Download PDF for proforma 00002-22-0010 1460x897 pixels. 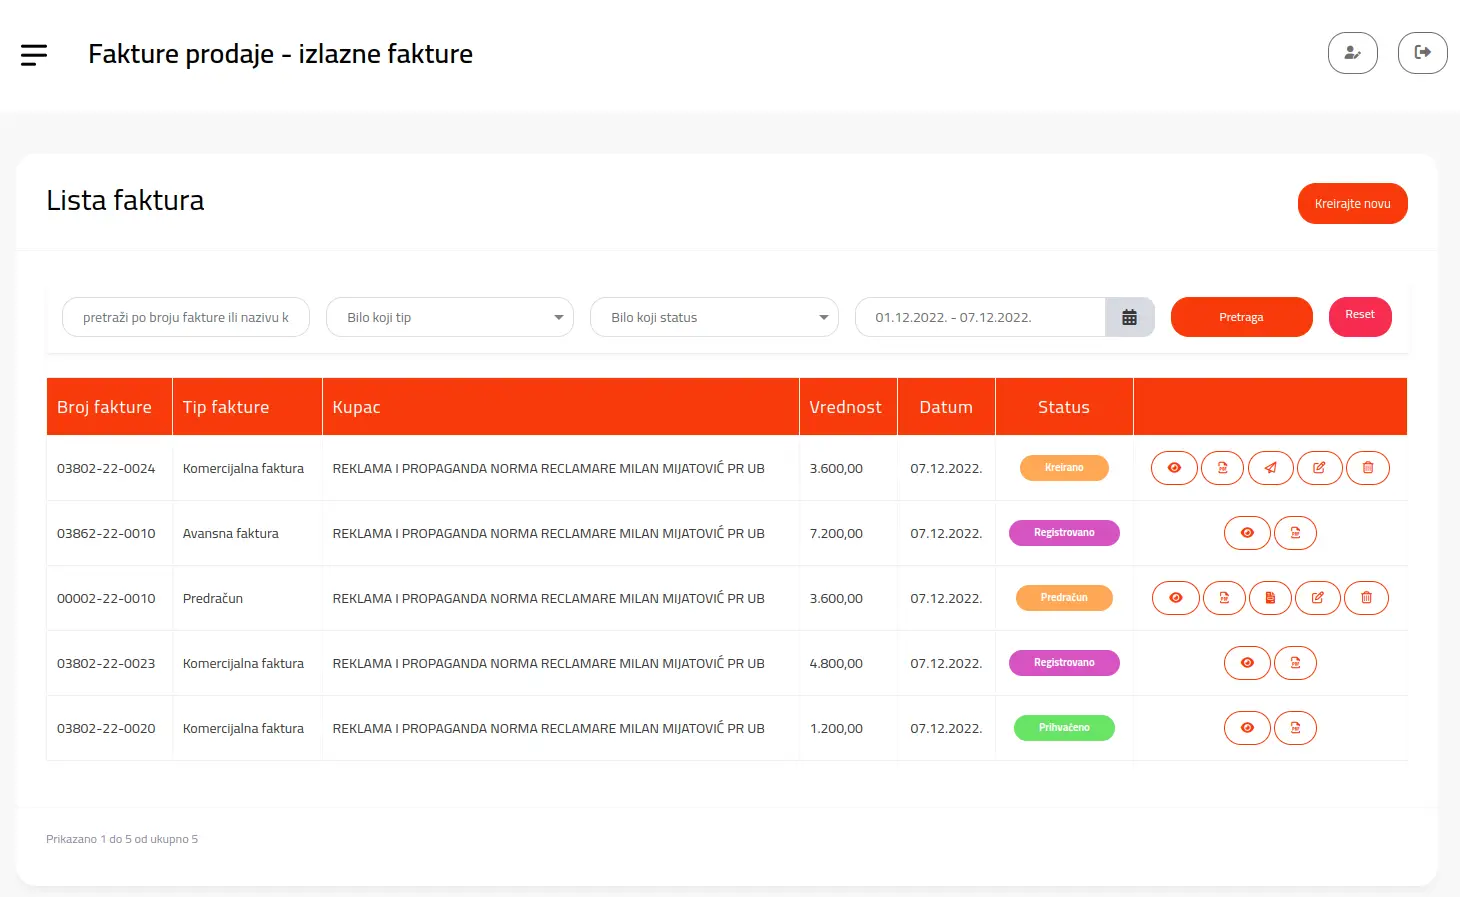(1224, 598)
